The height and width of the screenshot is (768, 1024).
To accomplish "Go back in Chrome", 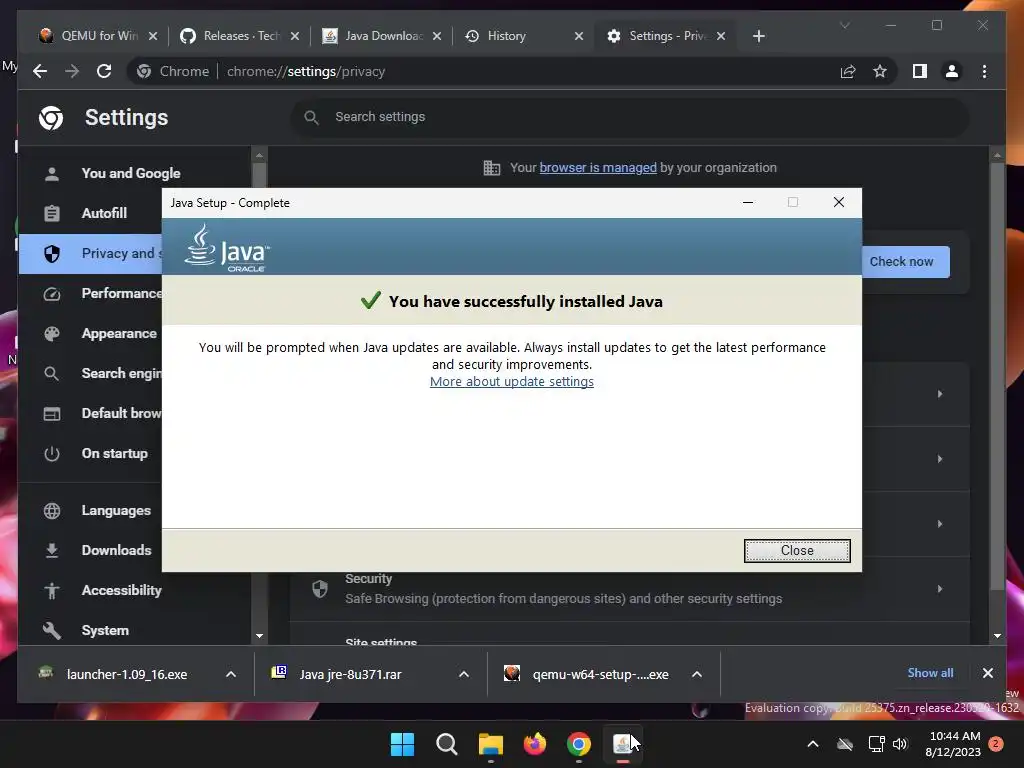I will [40, 71].
